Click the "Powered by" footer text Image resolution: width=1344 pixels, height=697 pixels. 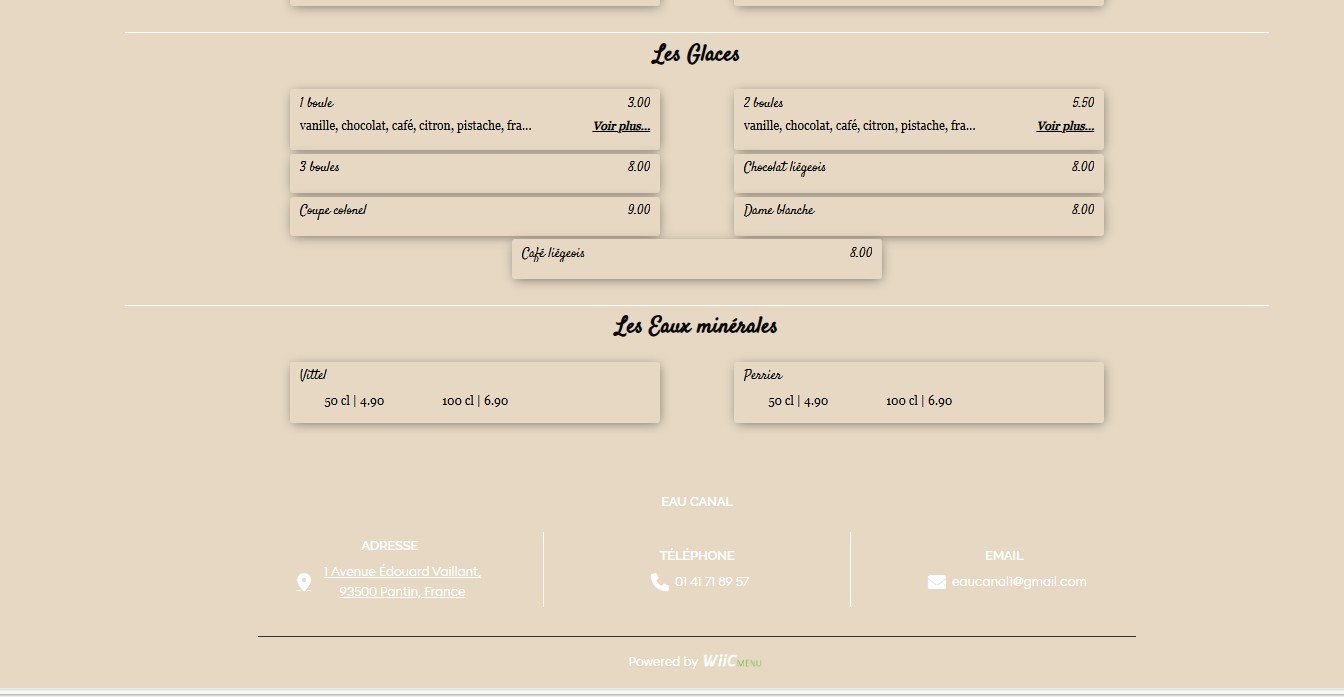[663, 662]
